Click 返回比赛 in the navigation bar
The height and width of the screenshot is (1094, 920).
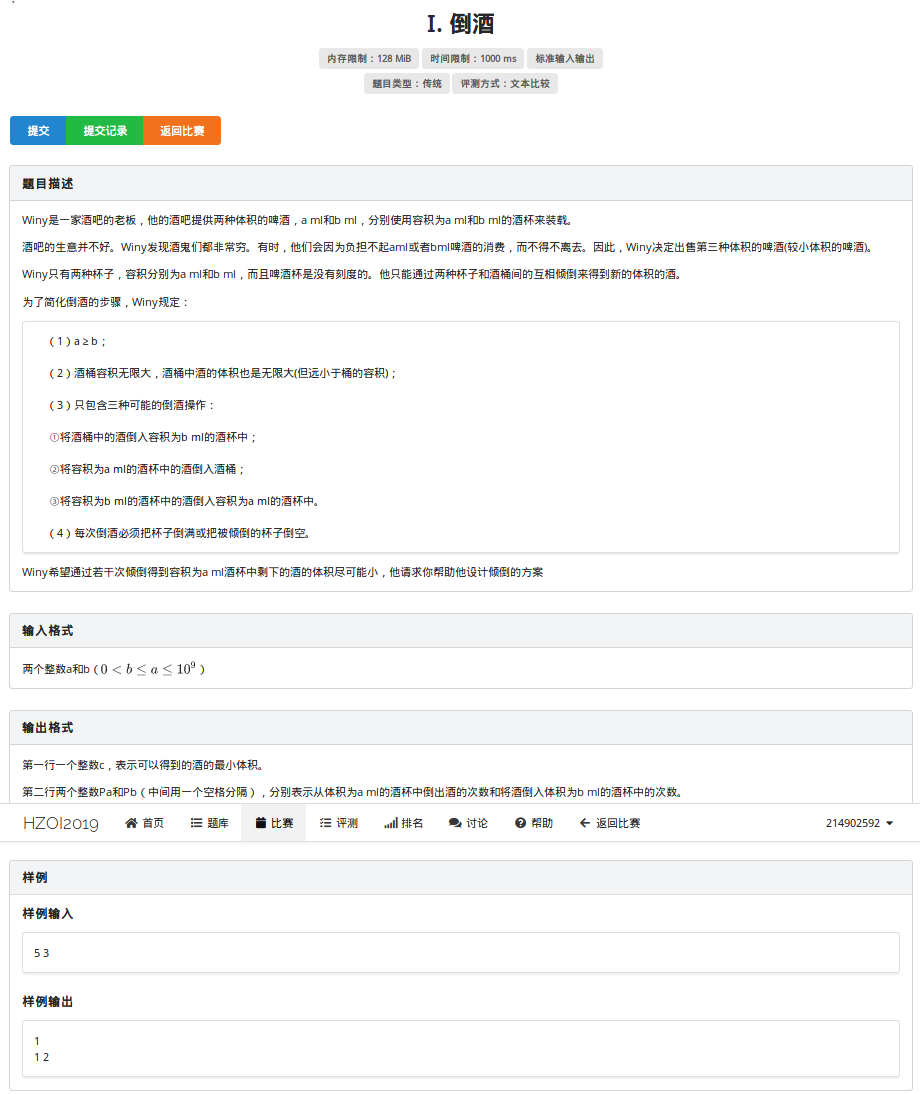click(610, 823)
